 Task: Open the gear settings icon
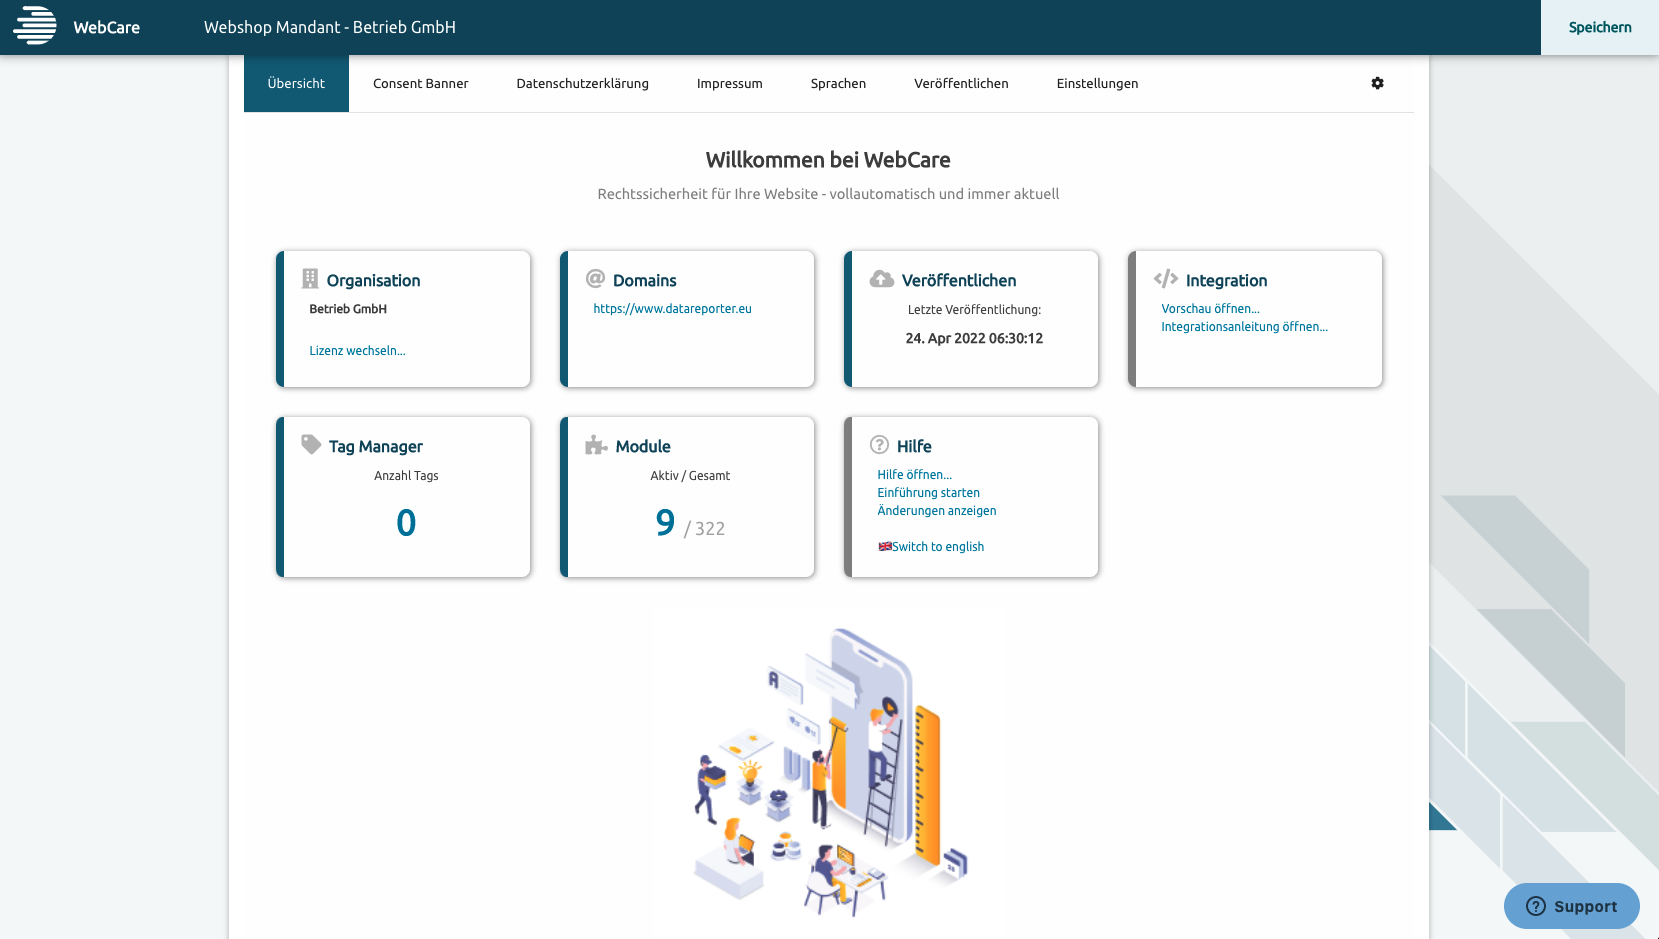1377,83
